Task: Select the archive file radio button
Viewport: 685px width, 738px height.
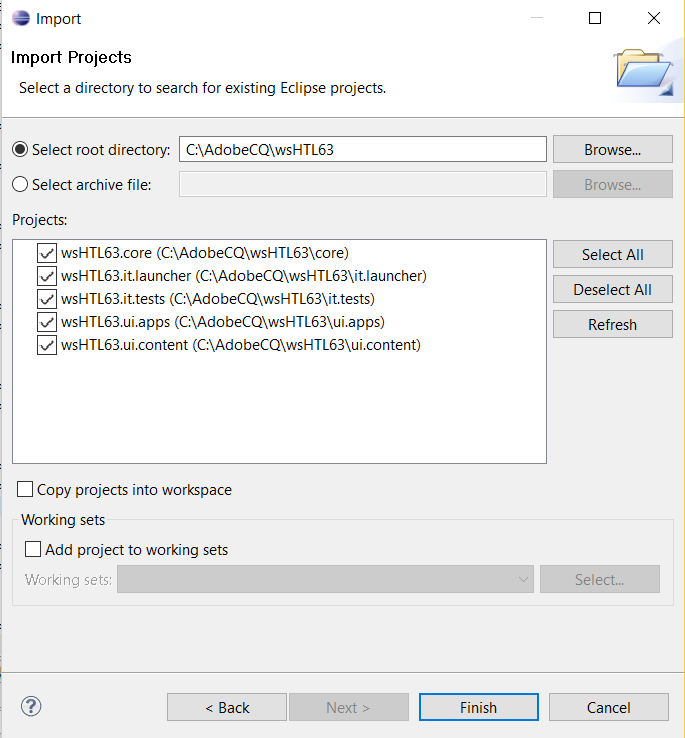Action: click(20, 184)
